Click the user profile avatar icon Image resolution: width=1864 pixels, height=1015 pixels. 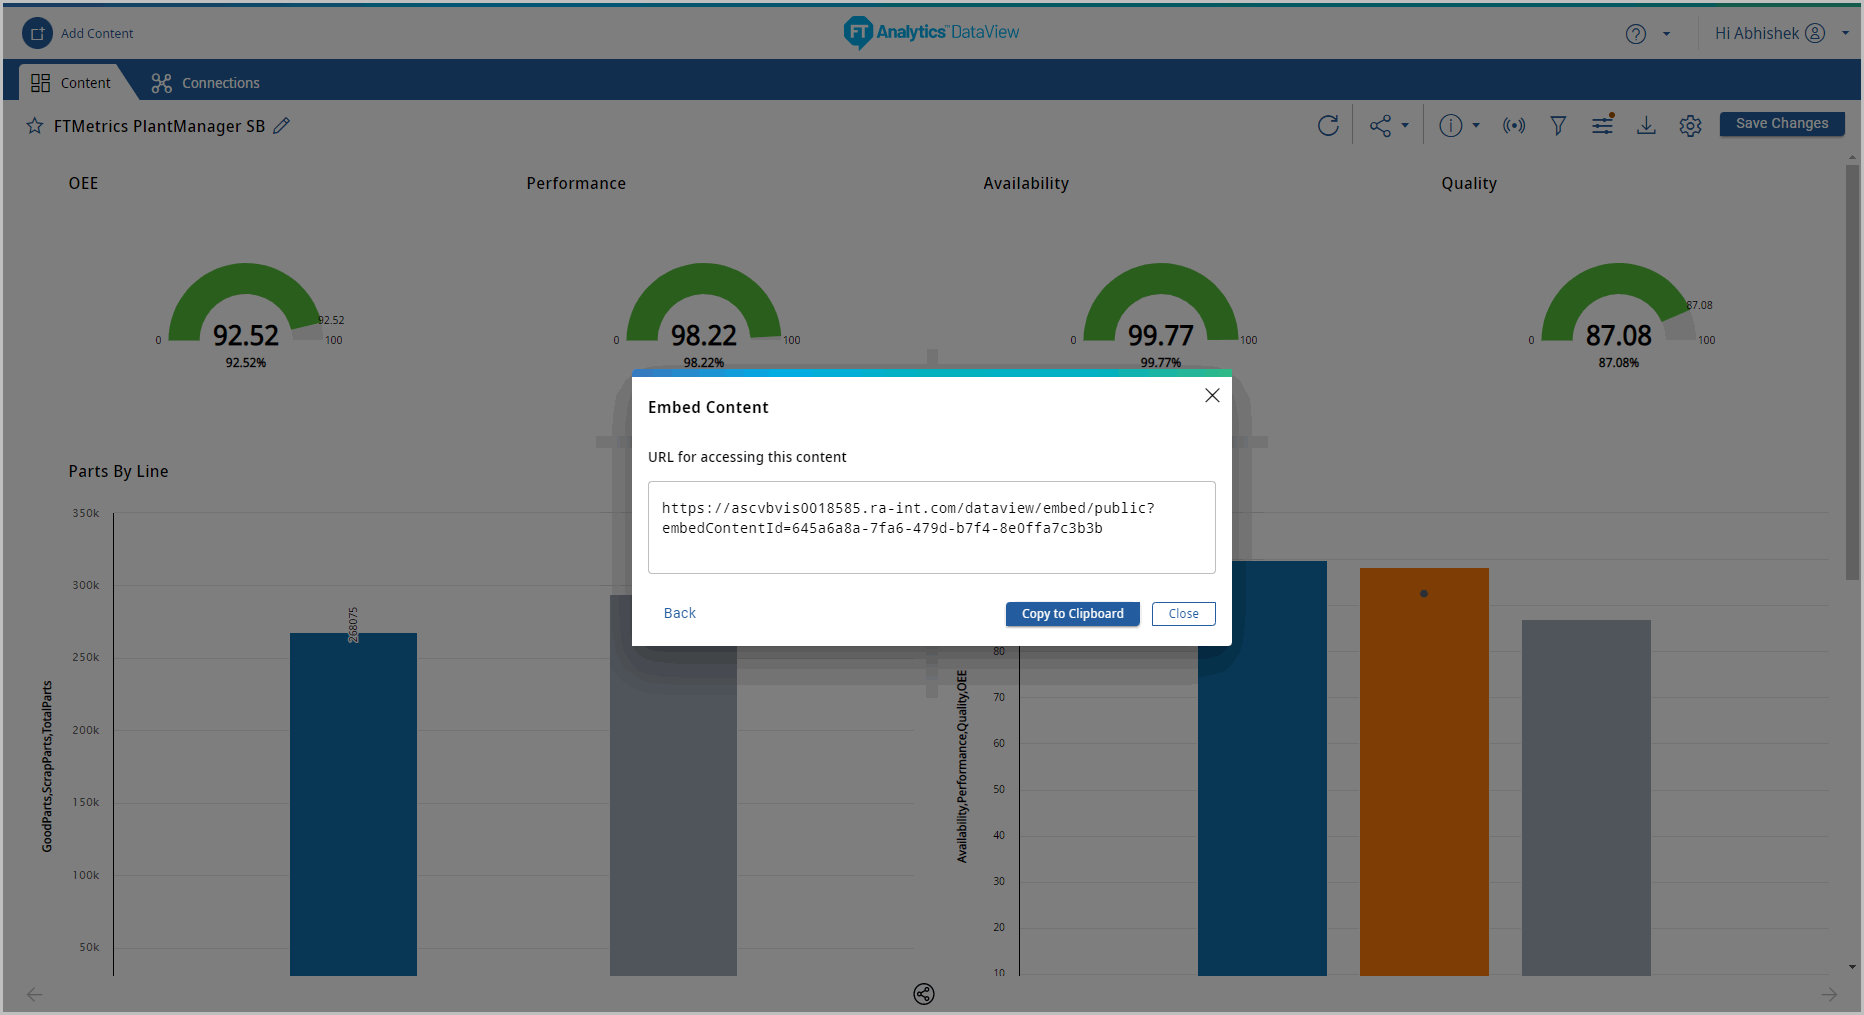pos(1815,33)
